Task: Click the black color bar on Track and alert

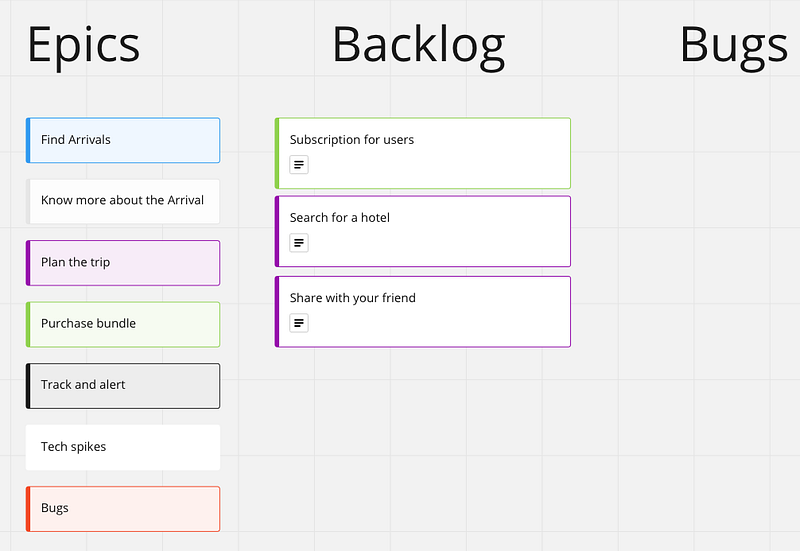Action: [28, 385]
